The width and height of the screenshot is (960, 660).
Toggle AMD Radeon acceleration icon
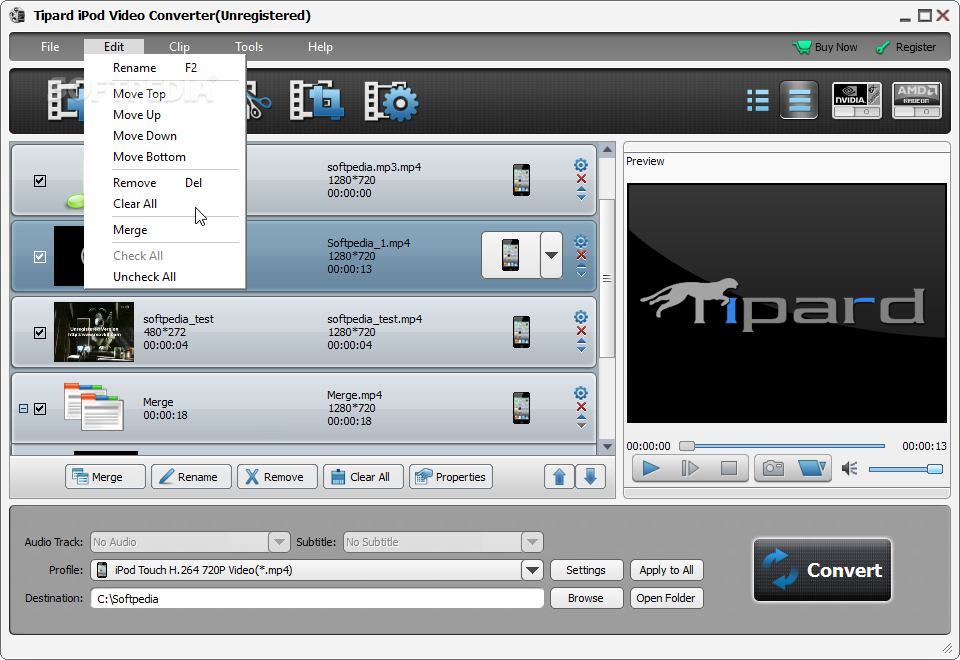[917, 100]
